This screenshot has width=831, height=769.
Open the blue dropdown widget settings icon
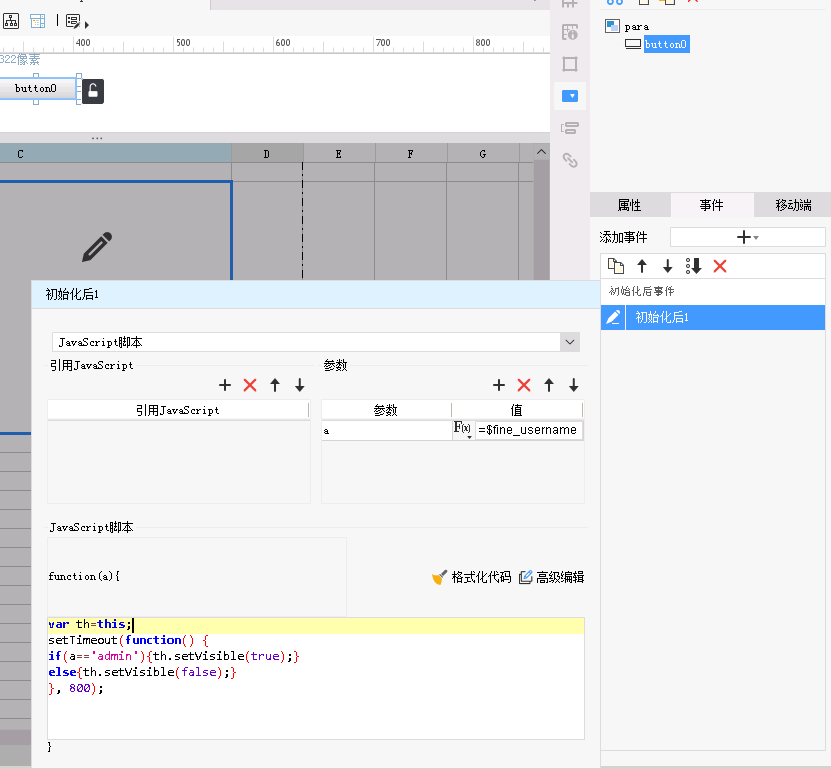[x=570, y=96]
